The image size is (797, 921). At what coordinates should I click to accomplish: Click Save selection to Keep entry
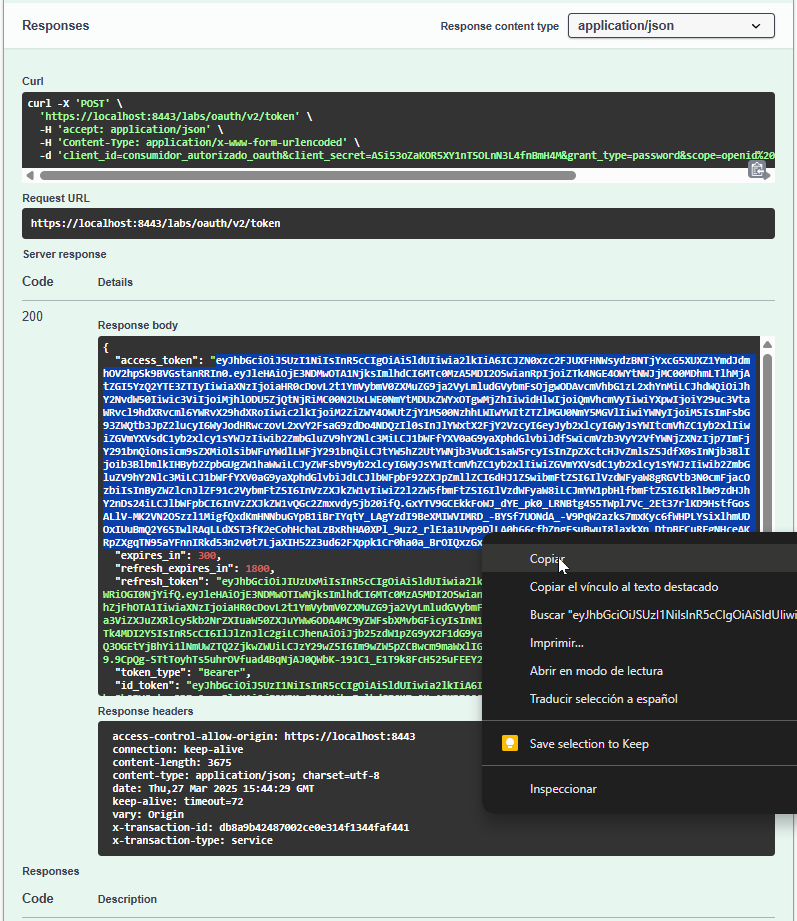640,744
